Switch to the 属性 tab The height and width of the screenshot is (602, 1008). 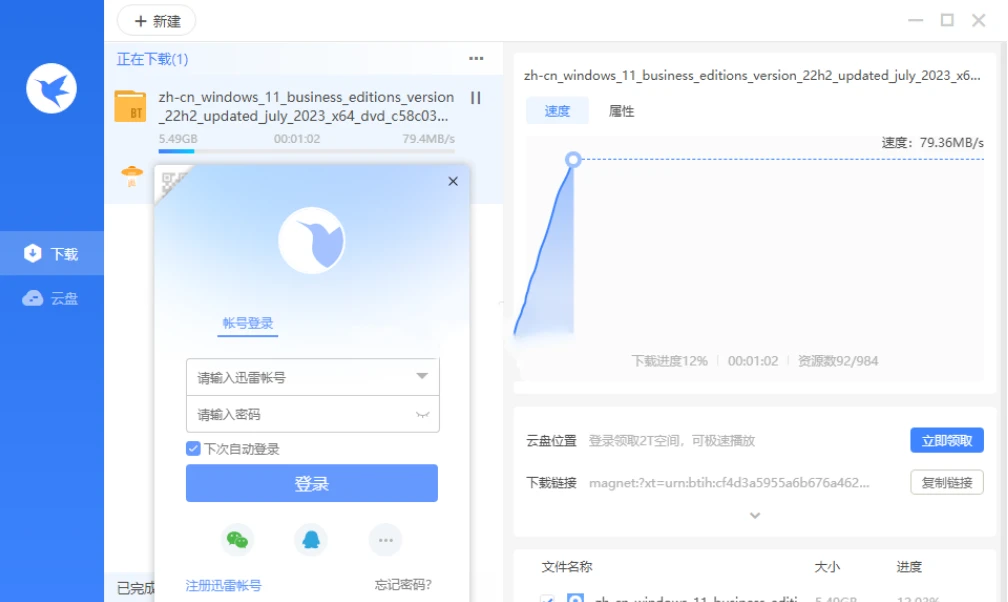(x=621, y=111)
